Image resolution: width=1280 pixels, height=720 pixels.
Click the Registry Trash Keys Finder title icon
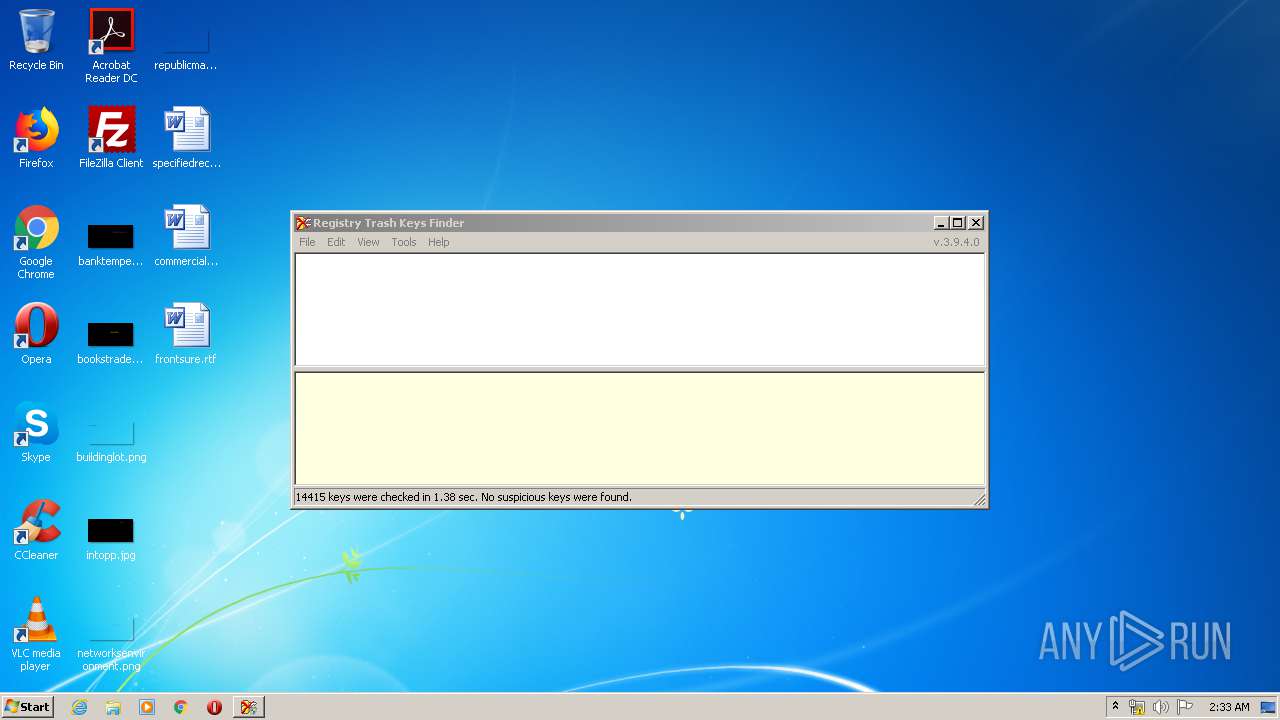303,223
